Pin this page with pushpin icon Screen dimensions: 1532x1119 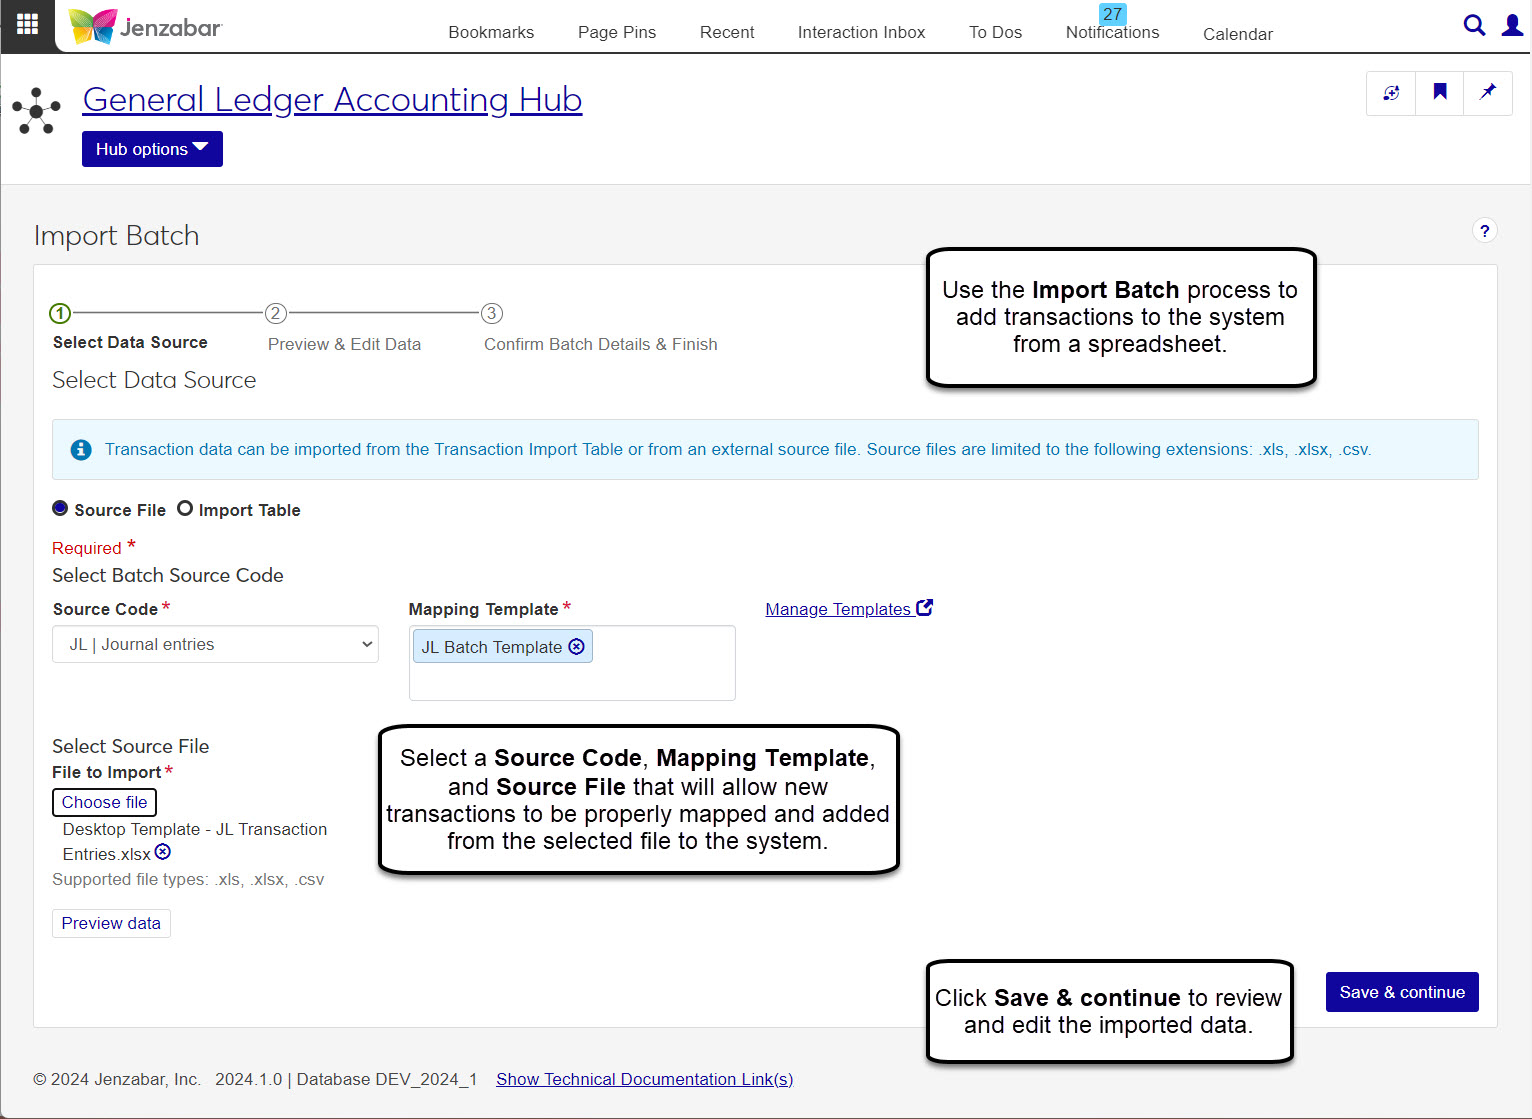[1488, 93]
